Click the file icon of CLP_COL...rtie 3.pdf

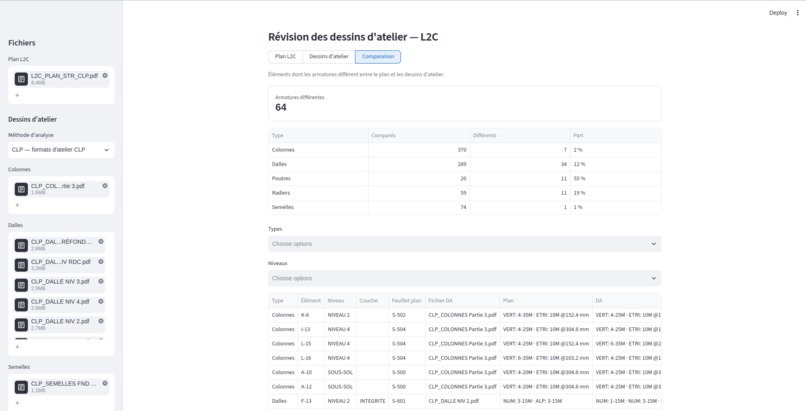21,189
